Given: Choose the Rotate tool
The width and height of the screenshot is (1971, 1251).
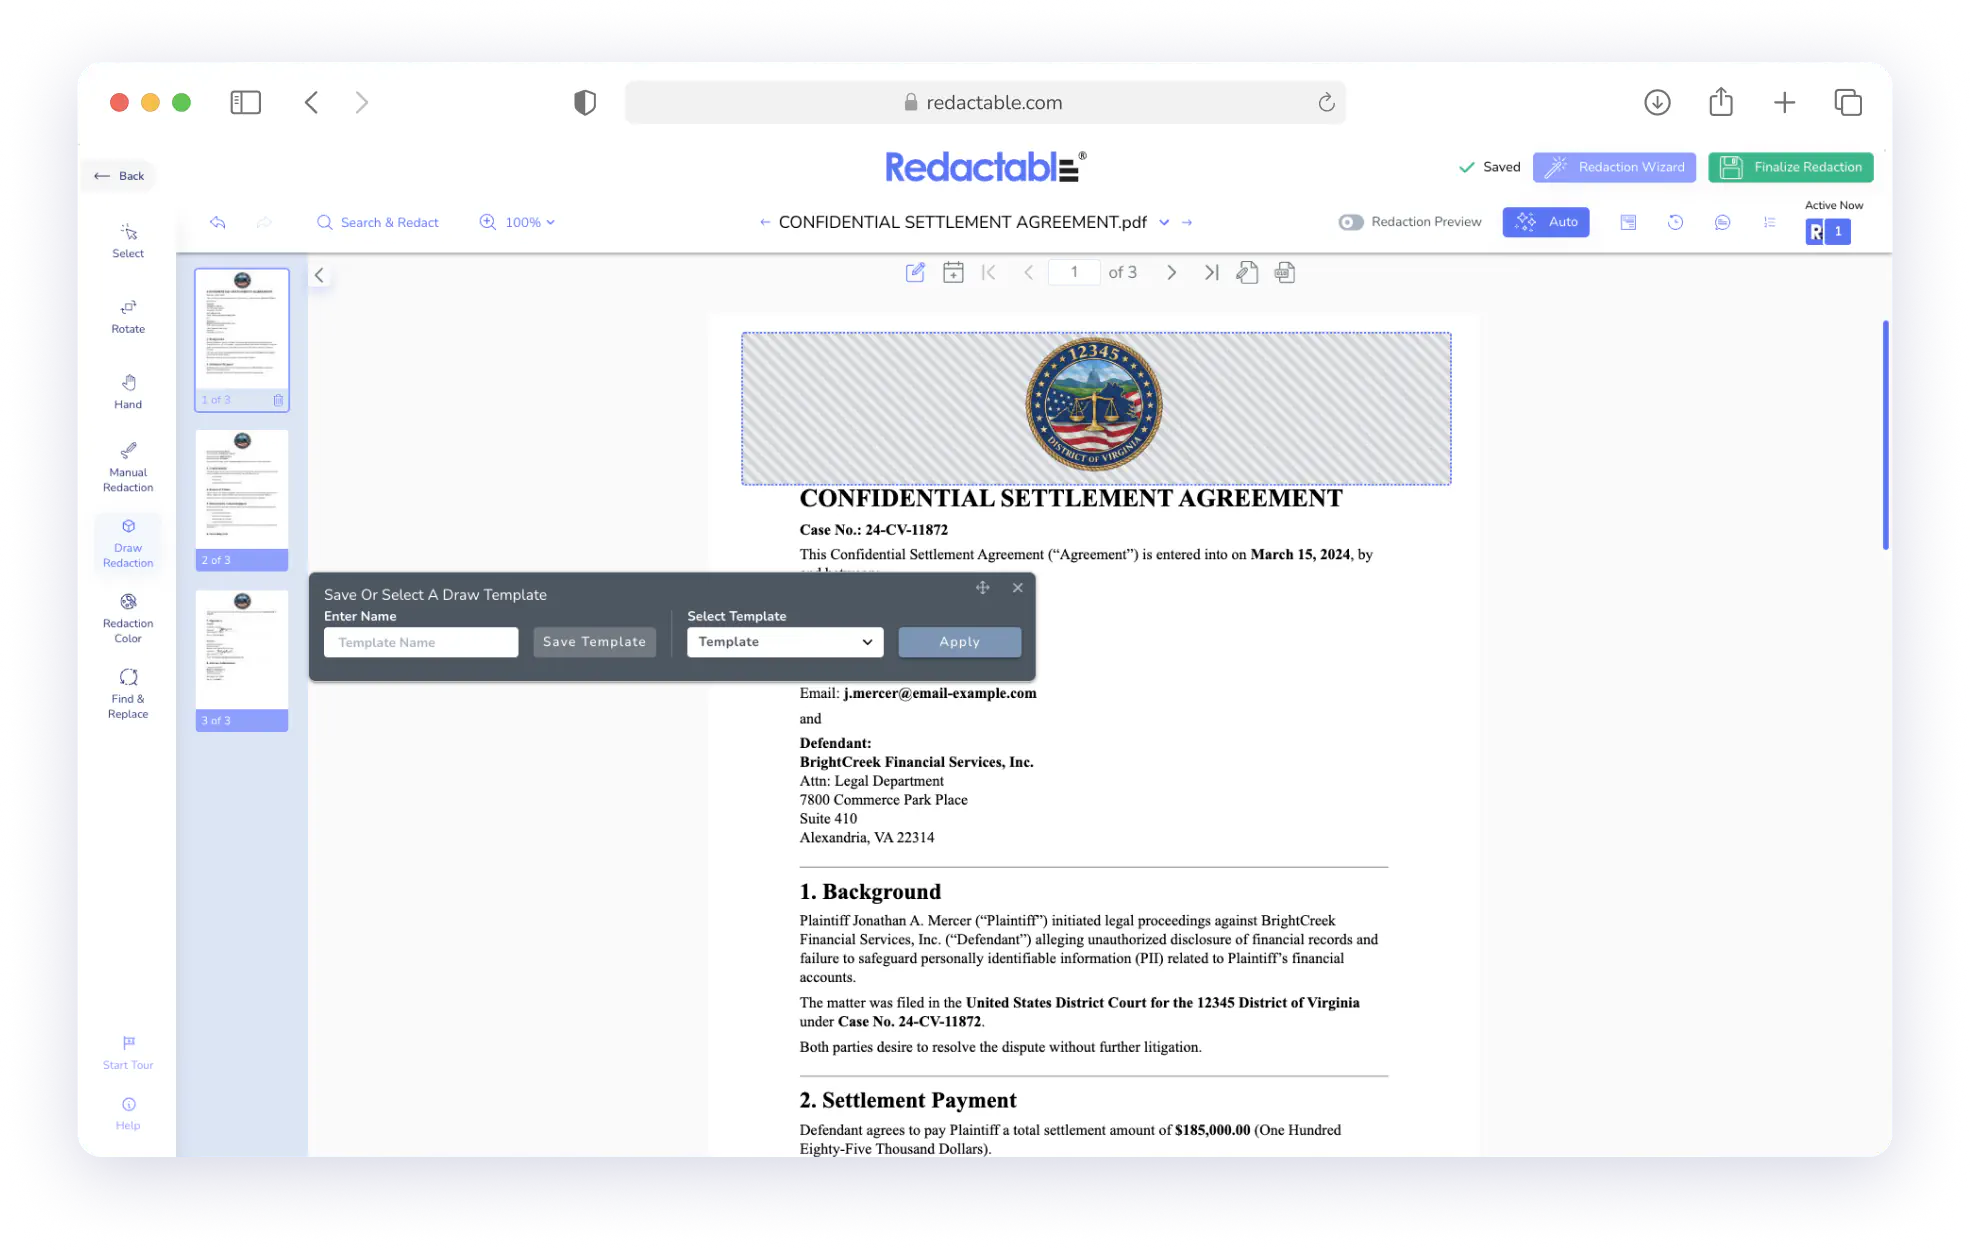Looking at the screenshot, I should point(128,316).
